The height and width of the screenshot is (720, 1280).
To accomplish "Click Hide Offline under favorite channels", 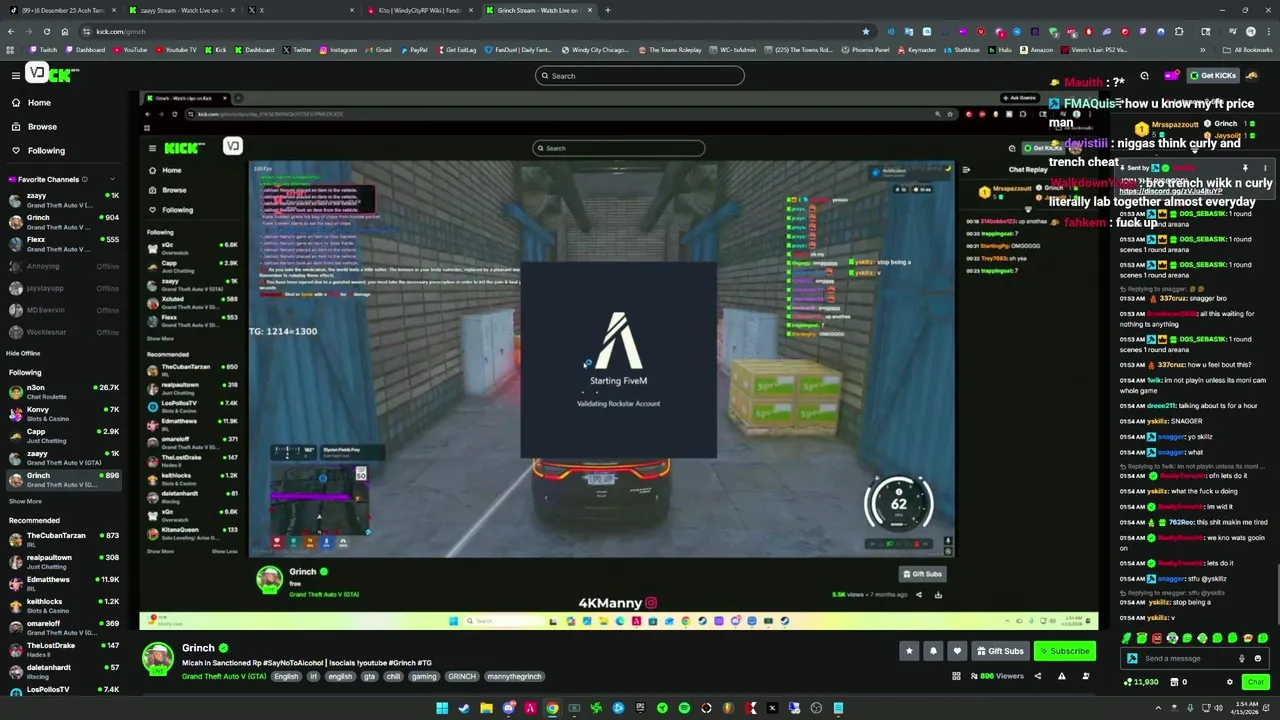I will [23, 353].
